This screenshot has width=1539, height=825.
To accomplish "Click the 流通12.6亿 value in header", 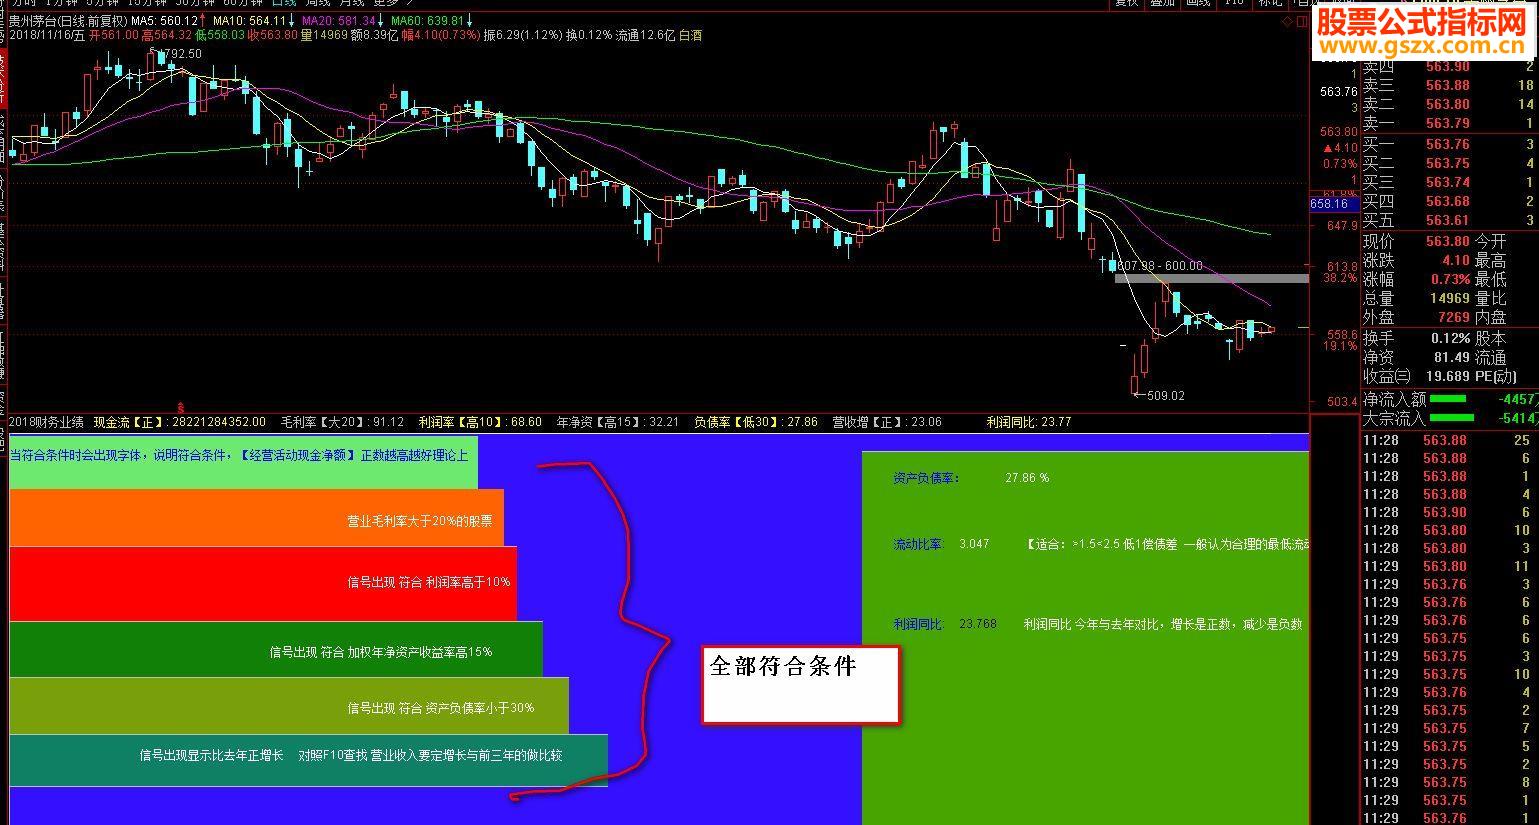I will 644,35.
